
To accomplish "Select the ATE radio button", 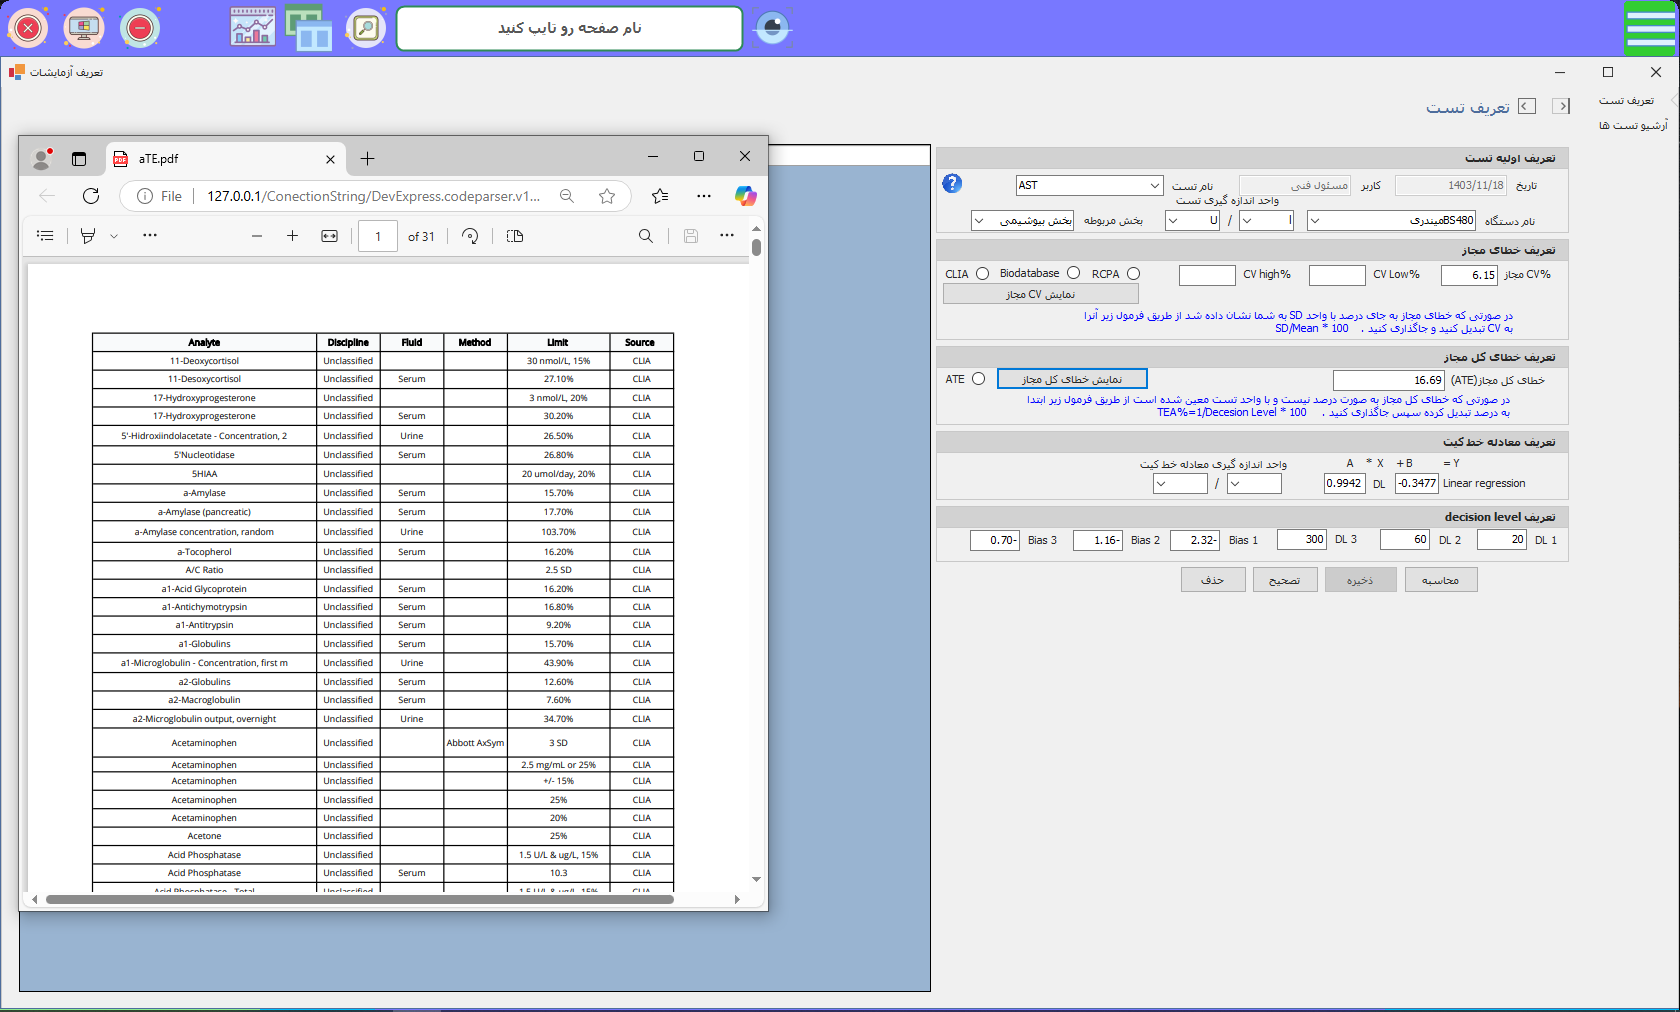I will point(978,379).
